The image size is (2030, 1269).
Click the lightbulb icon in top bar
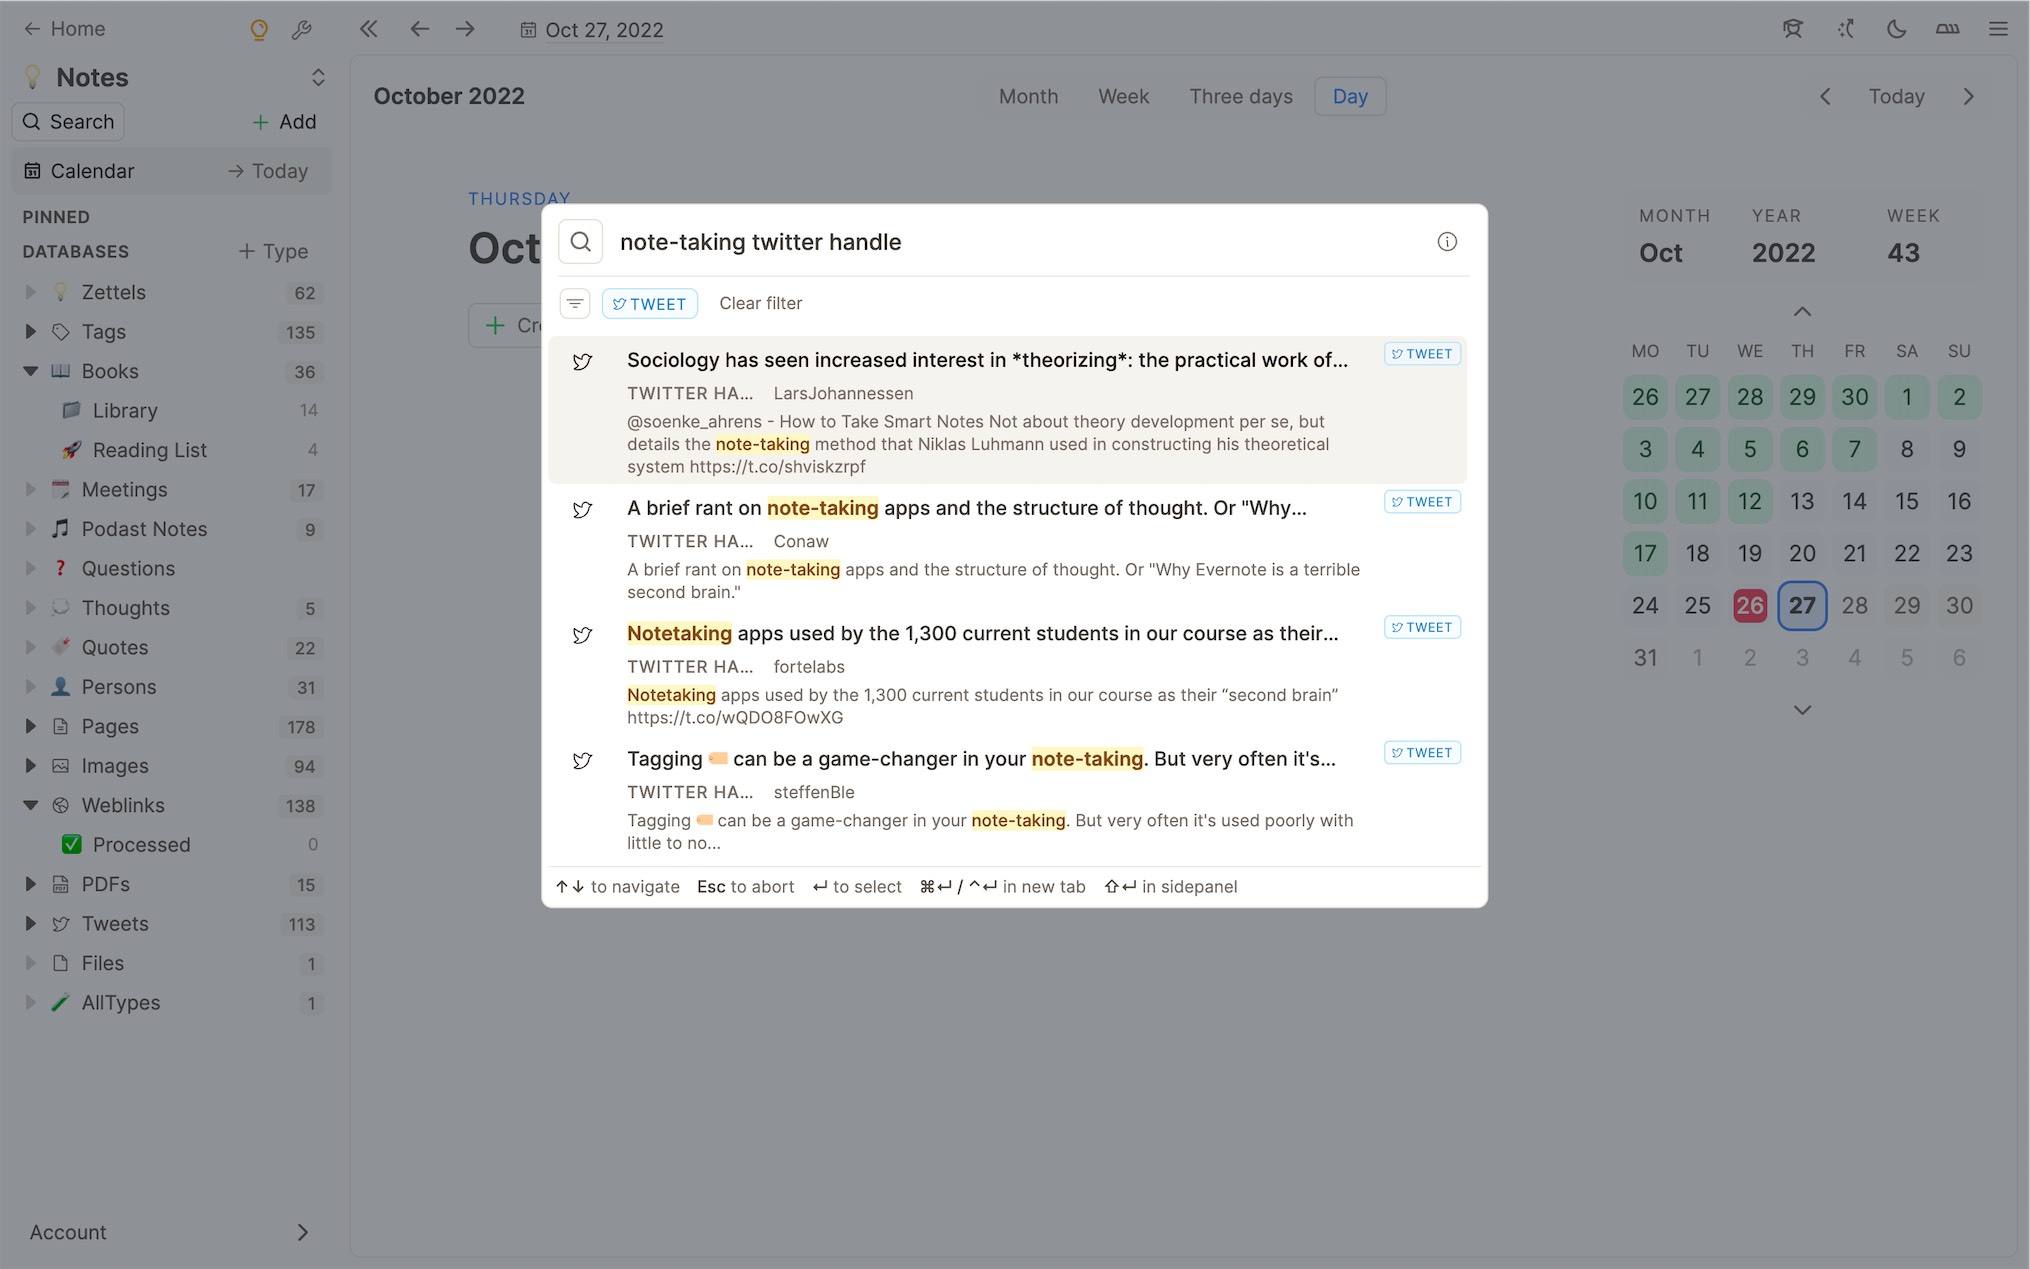pos(259,30)
